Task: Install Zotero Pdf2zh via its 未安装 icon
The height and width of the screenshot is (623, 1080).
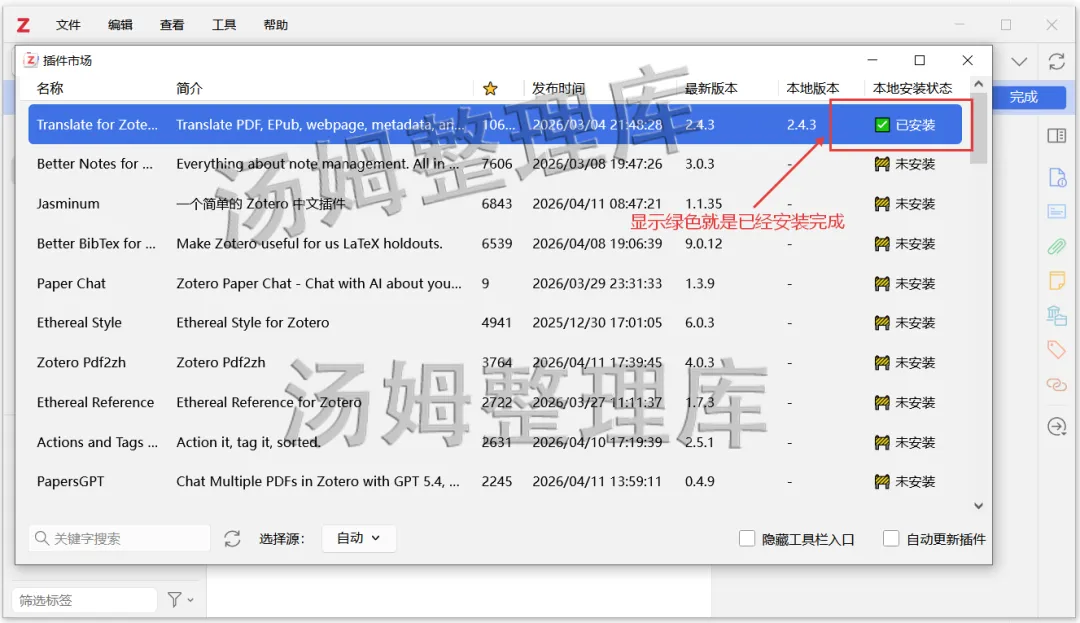Action: tap(882, 363)
